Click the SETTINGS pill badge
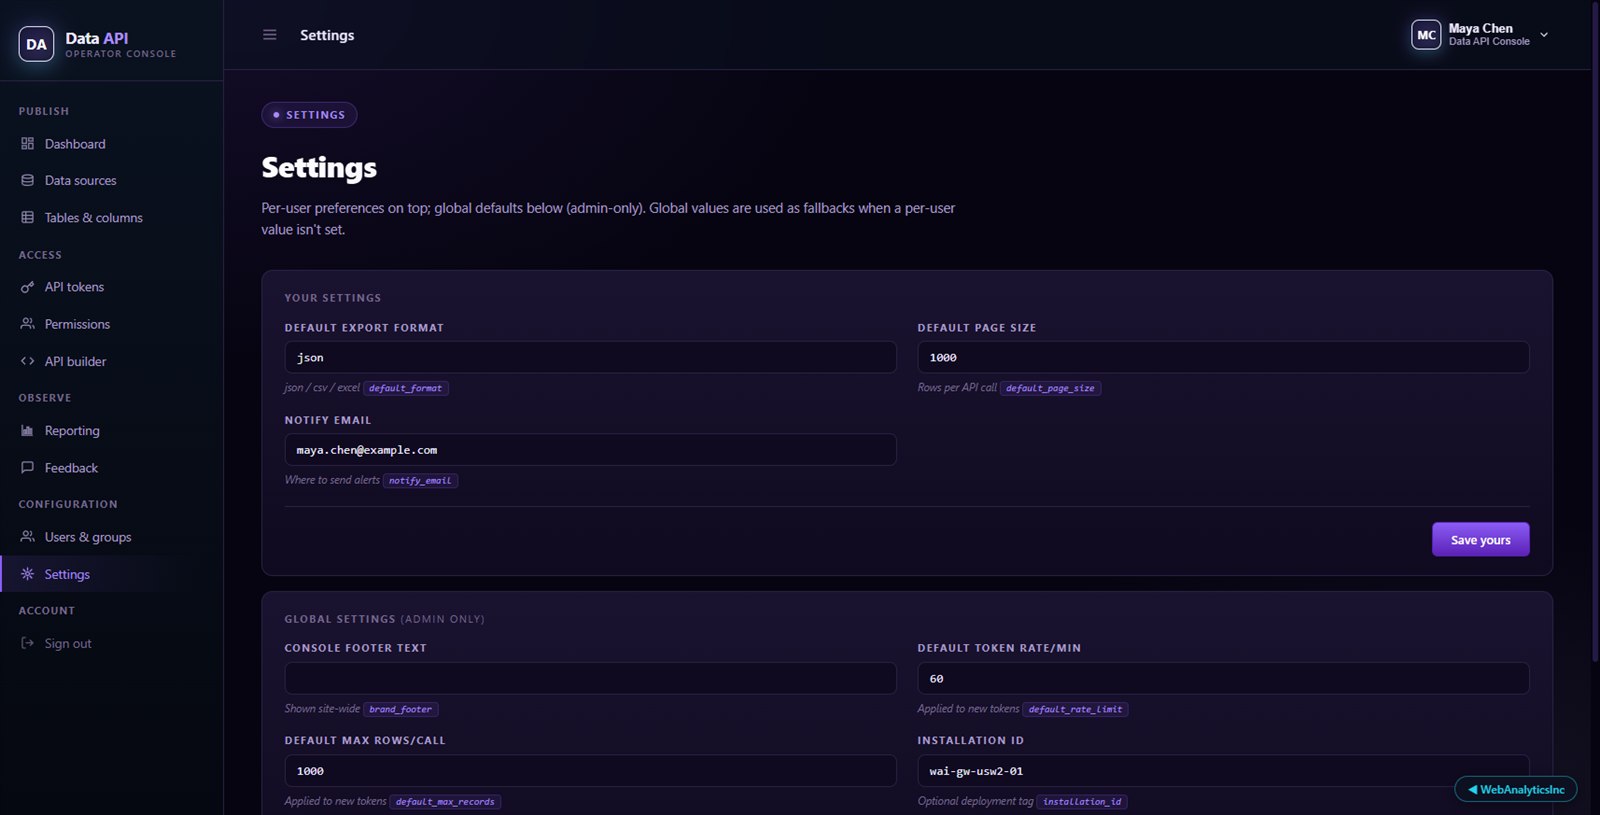This screenshot has width=1600, height=815. pos(309,115)
